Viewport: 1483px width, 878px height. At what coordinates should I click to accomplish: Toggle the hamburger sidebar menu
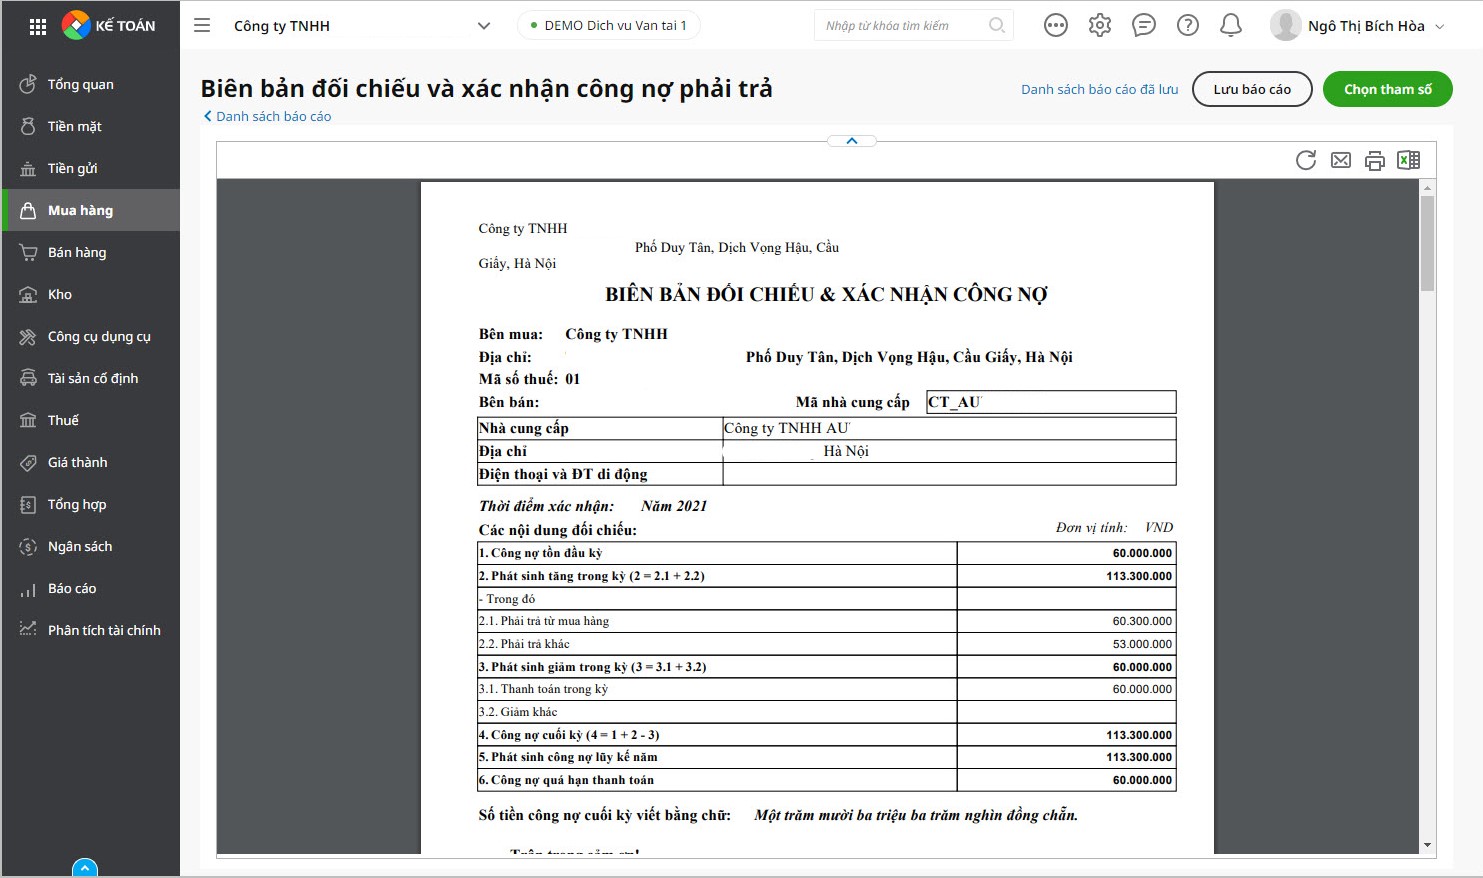point(202,25)
